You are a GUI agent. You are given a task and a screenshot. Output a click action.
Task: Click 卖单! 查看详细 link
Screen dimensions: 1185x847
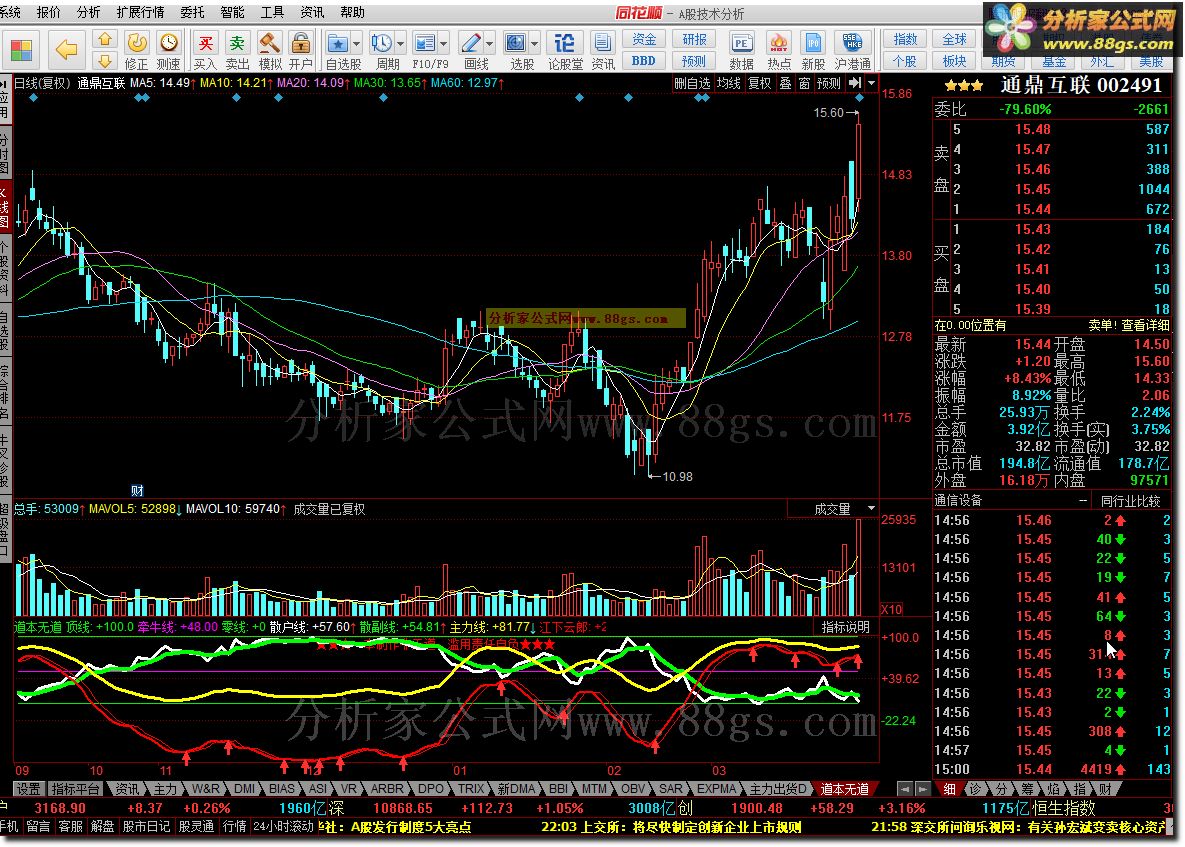tap(1128, 325)
